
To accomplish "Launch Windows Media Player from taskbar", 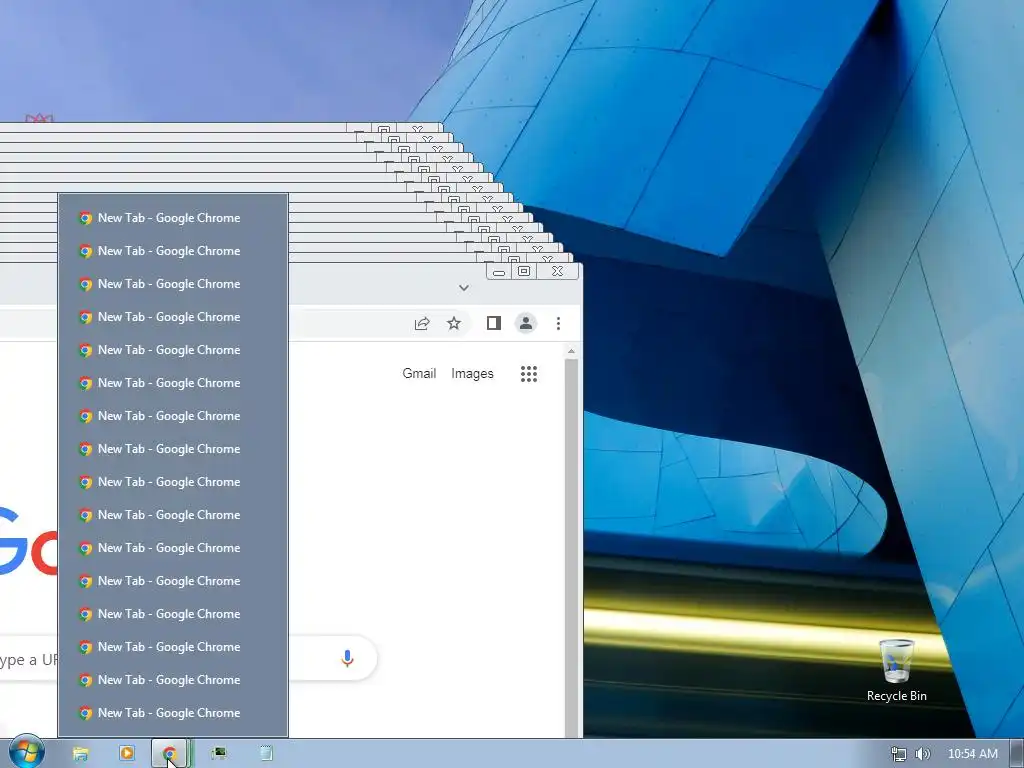I will 127,753.
